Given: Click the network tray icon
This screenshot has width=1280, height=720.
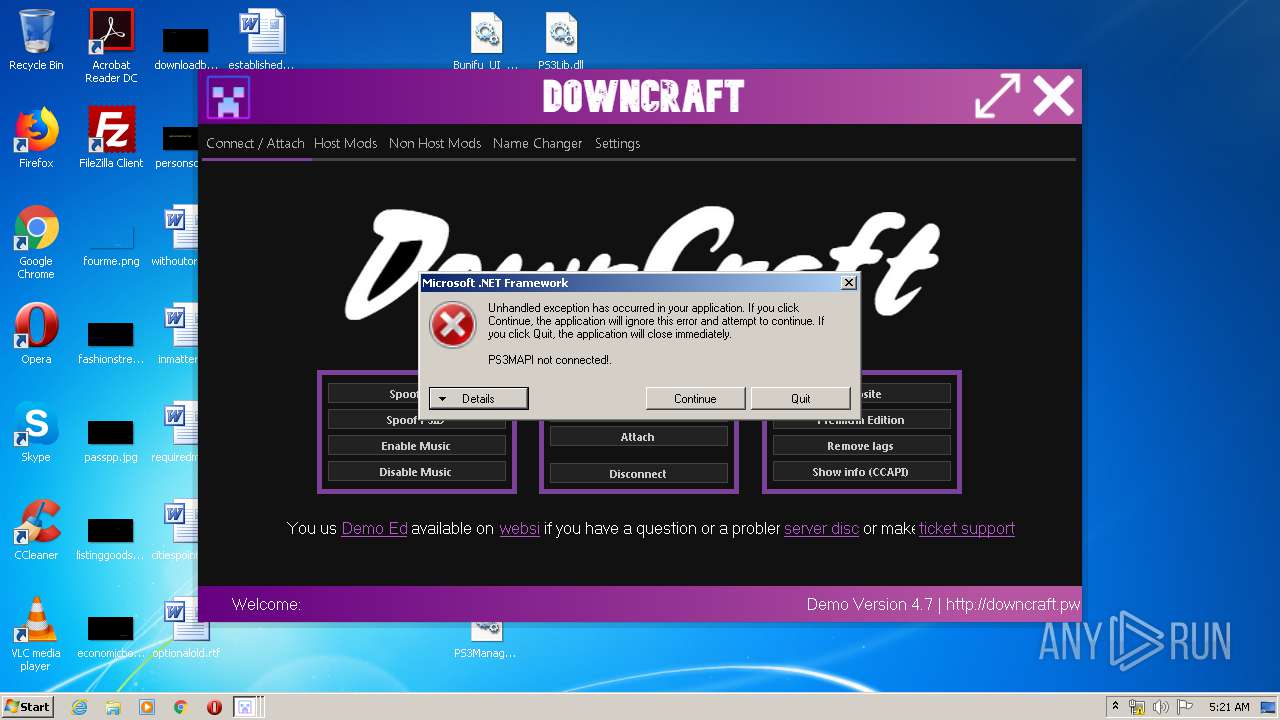Looking at the screenshot, I should point(1137,707).
